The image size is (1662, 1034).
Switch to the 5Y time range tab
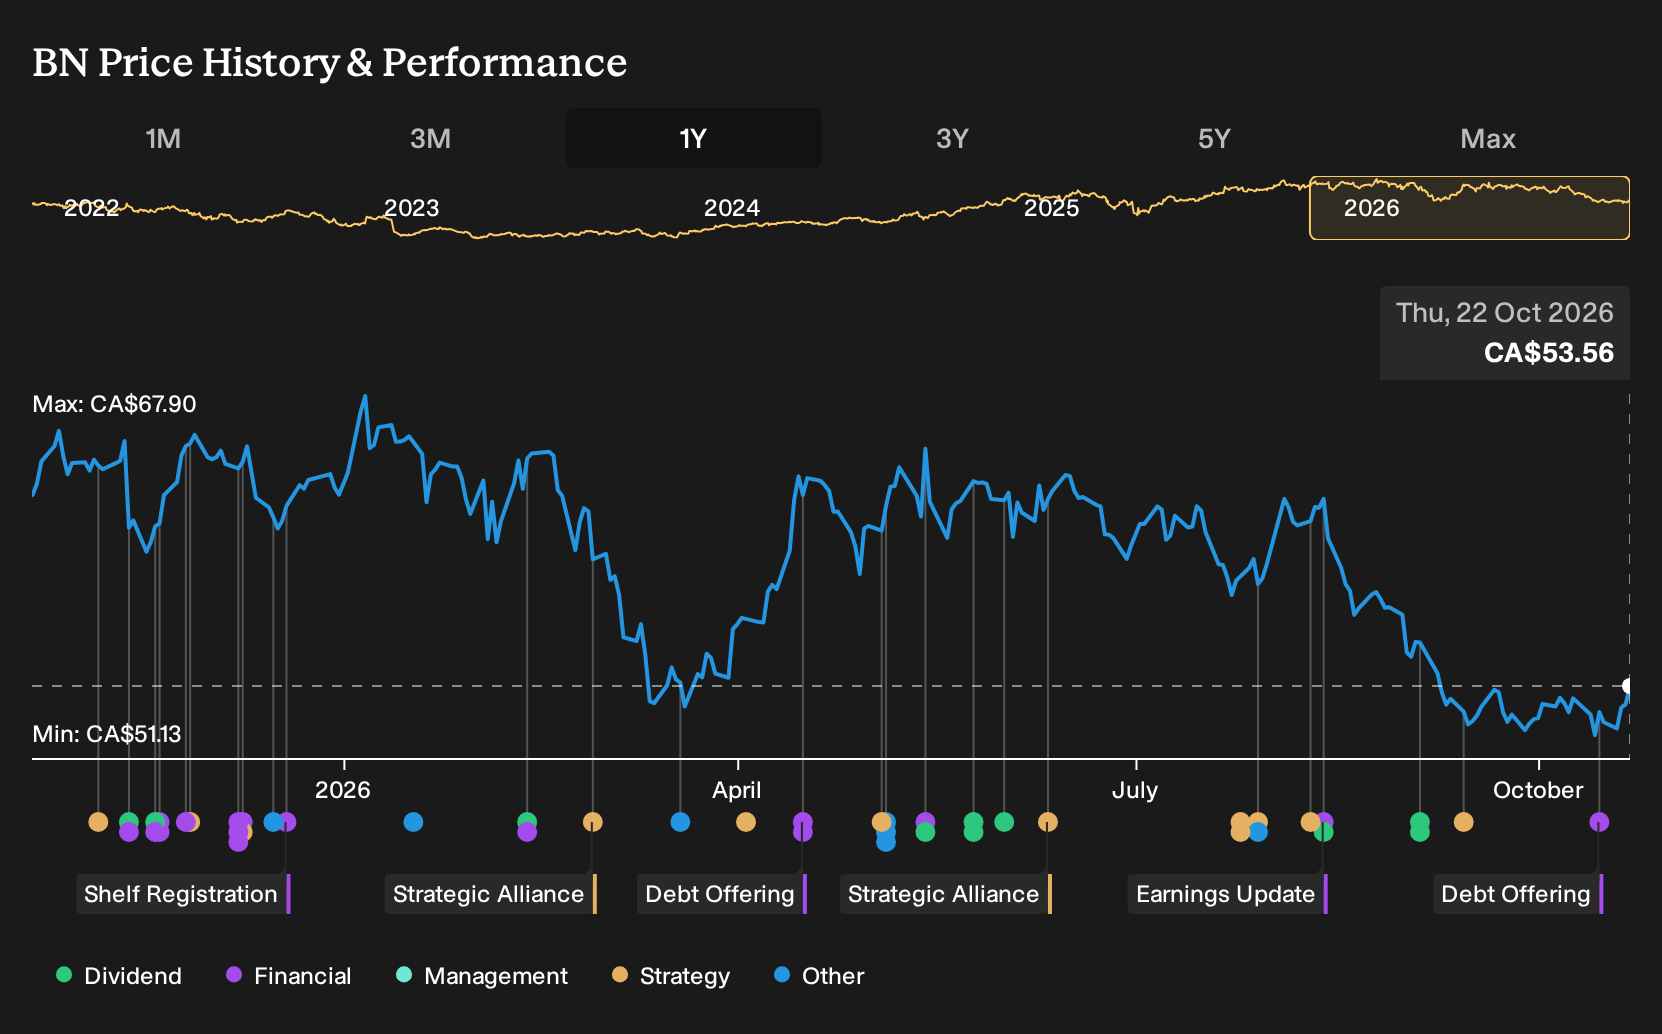[1214, 138]
